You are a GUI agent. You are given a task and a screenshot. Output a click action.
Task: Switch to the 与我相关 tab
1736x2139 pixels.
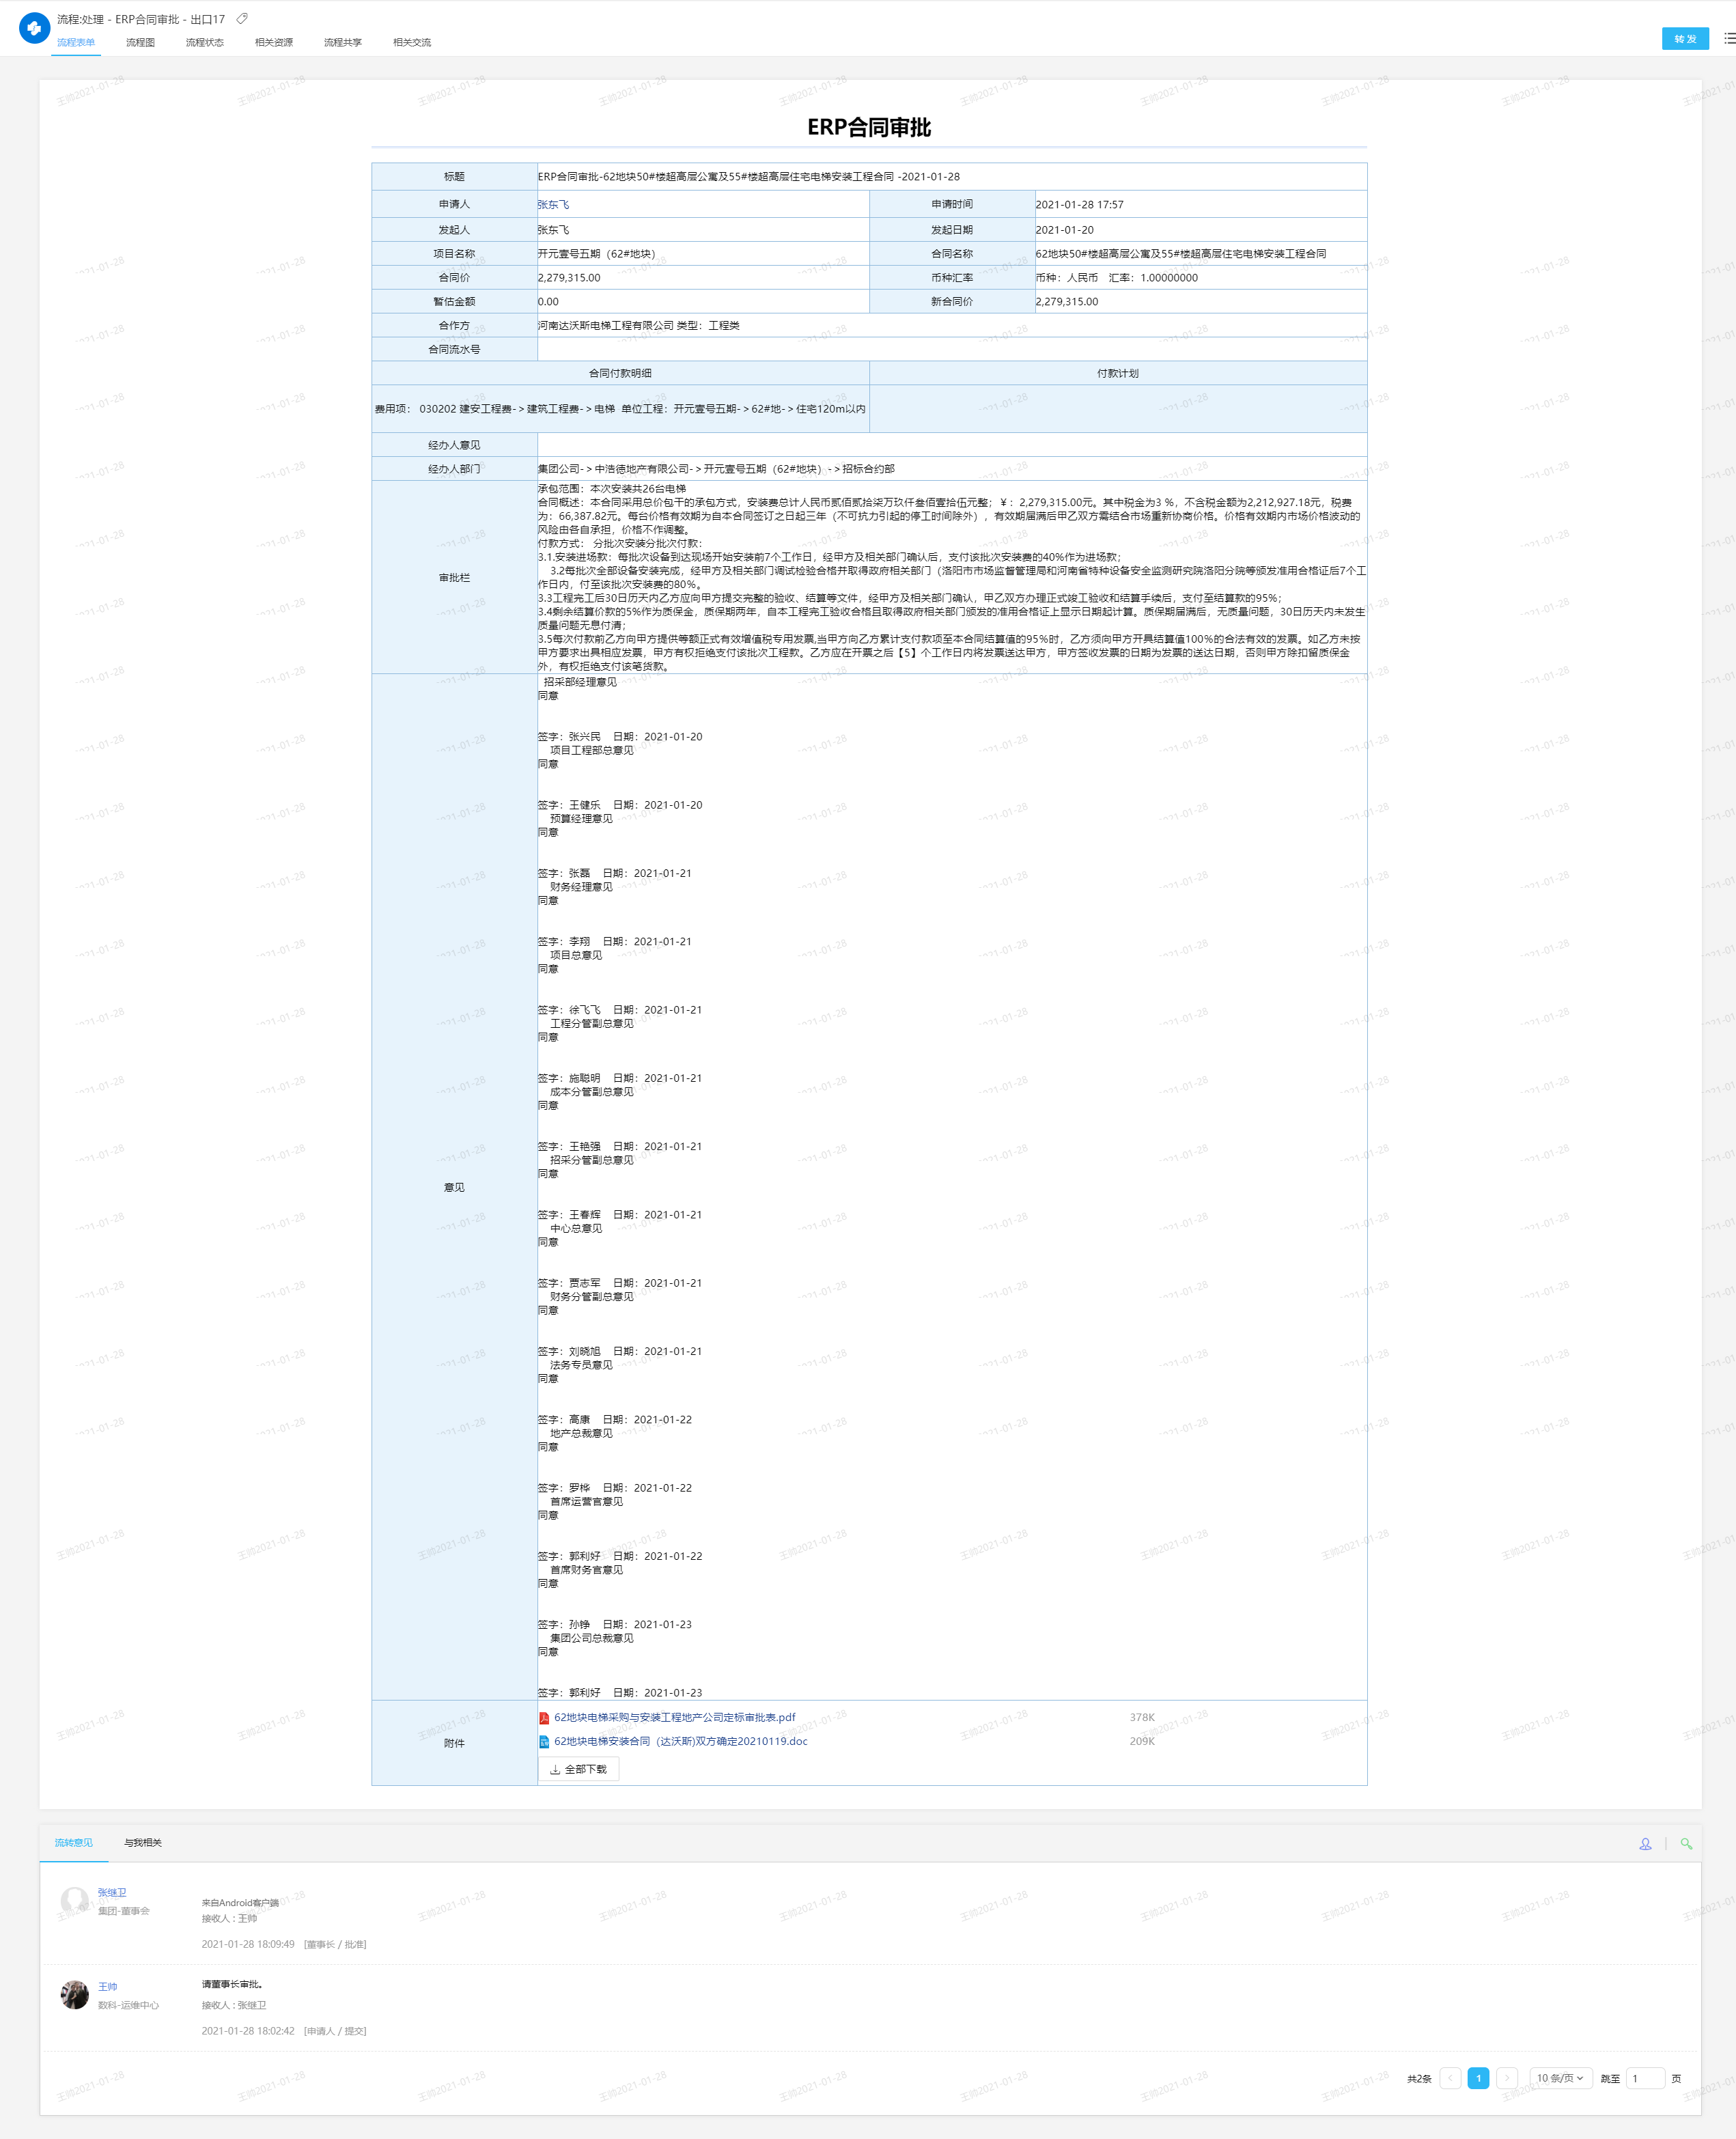tap(143, 1842)
